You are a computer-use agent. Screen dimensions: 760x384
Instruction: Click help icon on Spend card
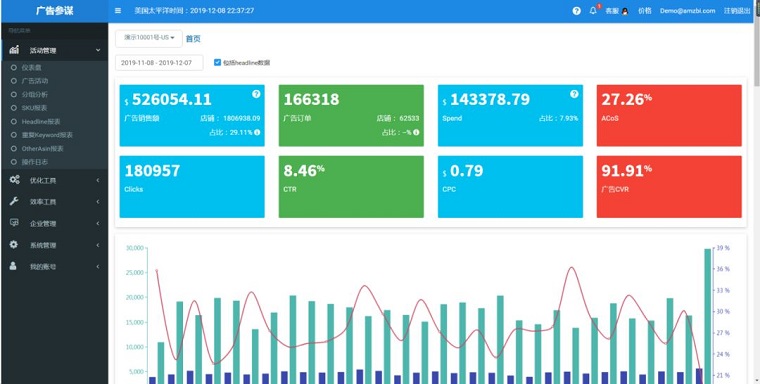coord(574,94)
